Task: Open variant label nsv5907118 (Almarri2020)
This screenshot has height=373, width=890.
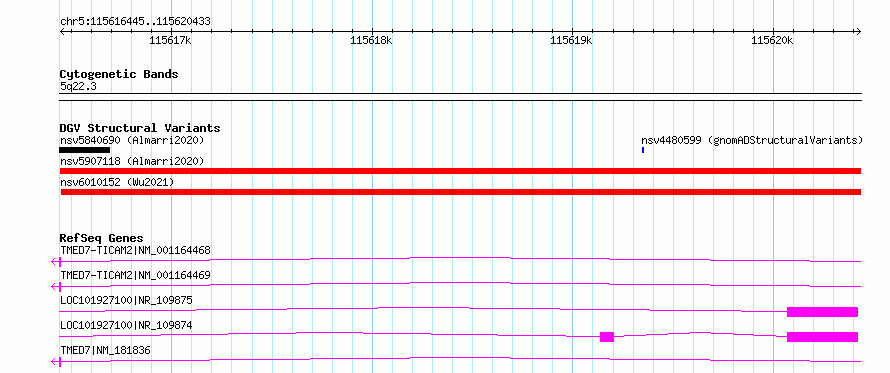Action: click(132, 161)
